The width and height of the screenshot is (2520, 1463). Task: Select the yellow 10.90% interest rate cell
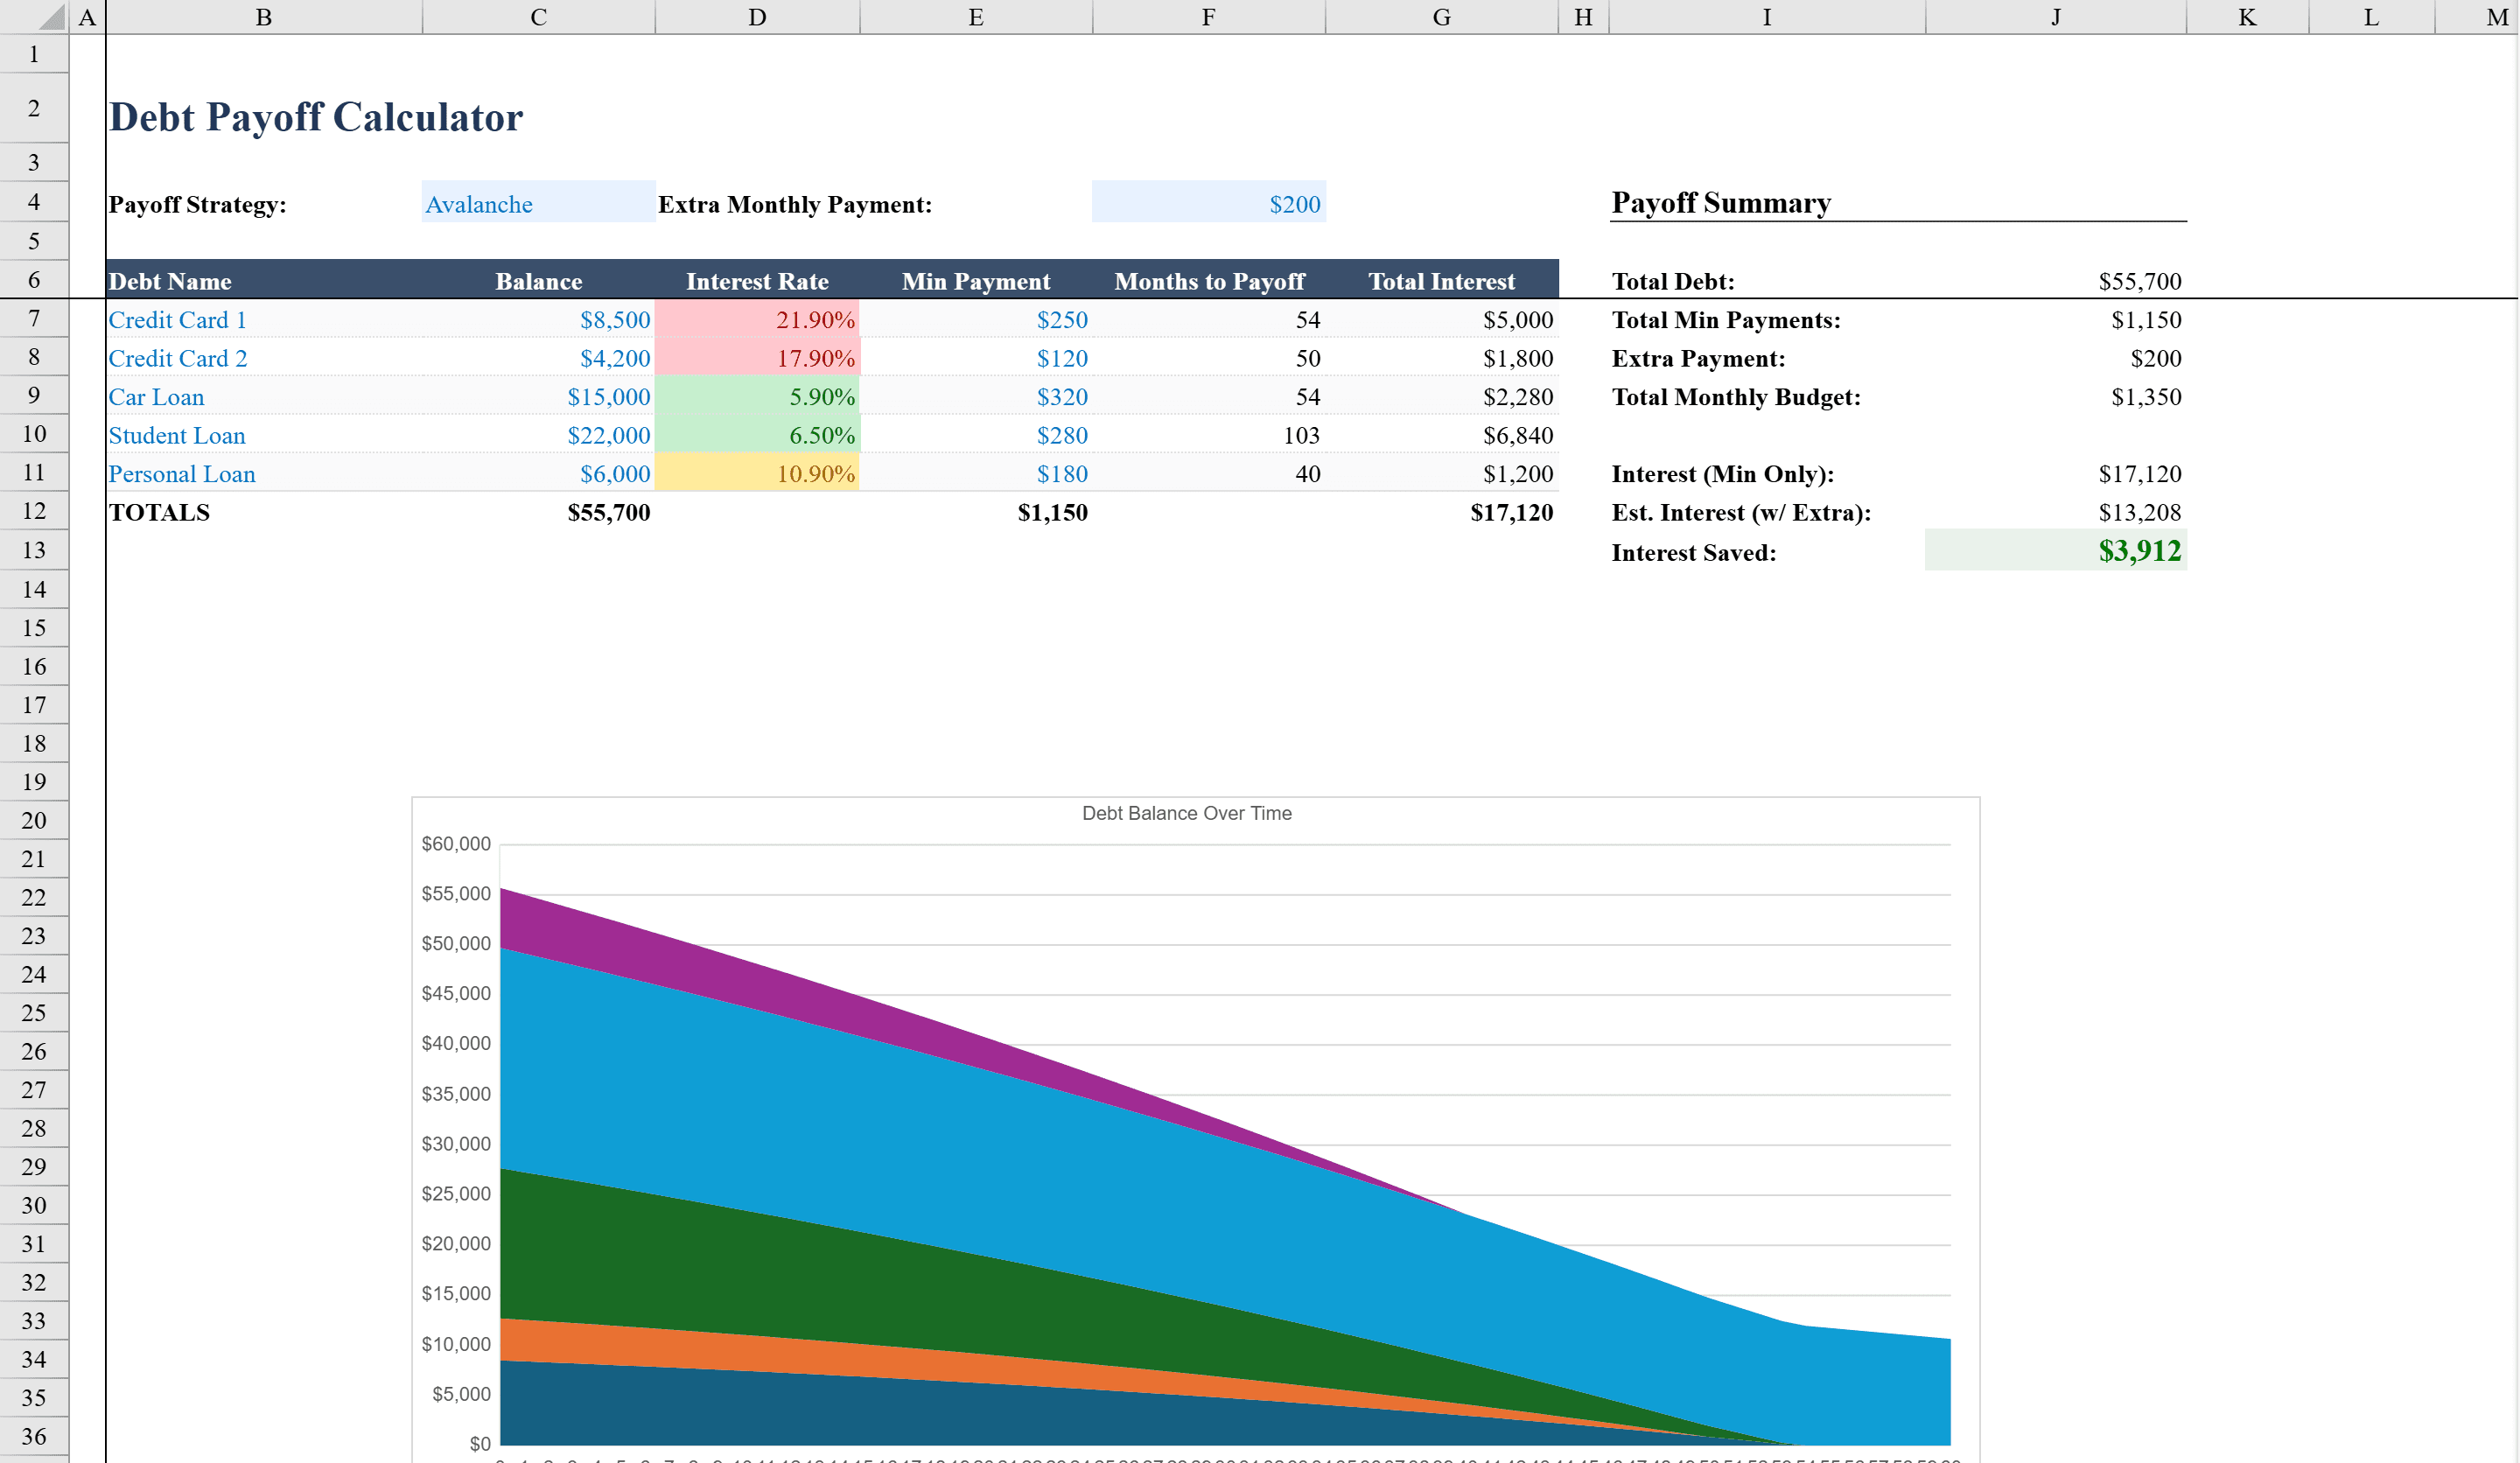point(757,473)
